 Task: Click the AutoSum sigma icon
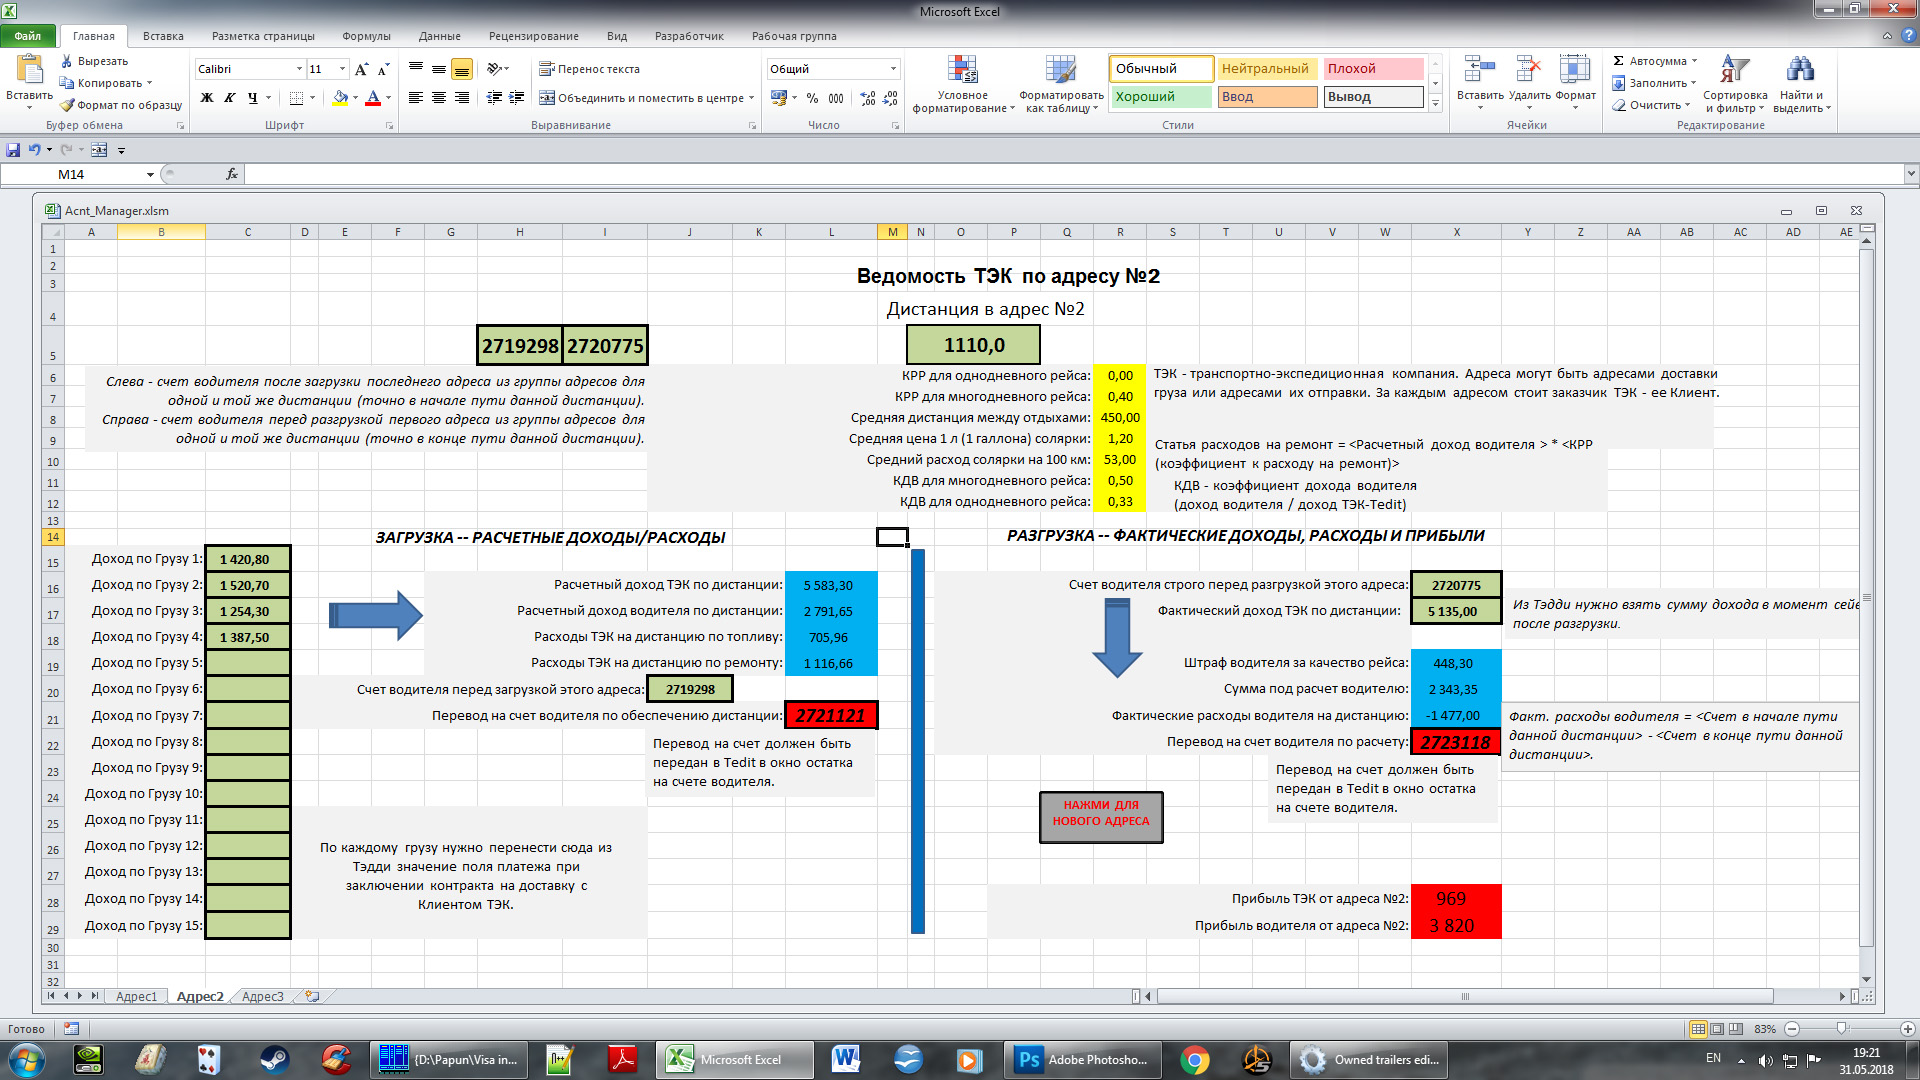(1618, 61)
